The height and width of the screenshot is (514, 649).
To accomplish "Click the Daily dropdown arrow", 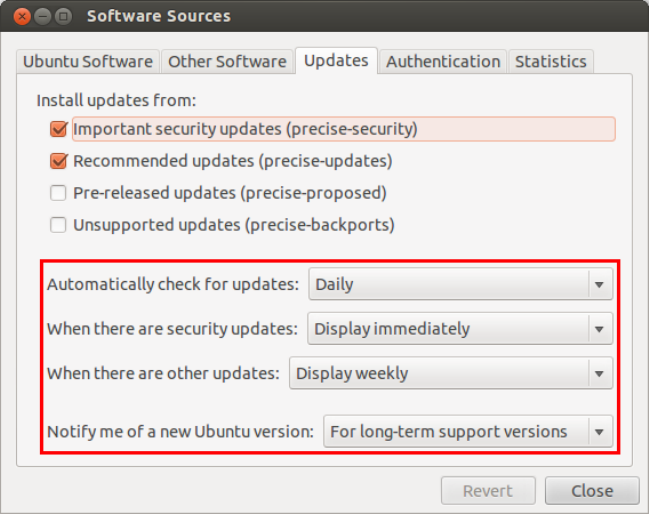I will 599,284.
